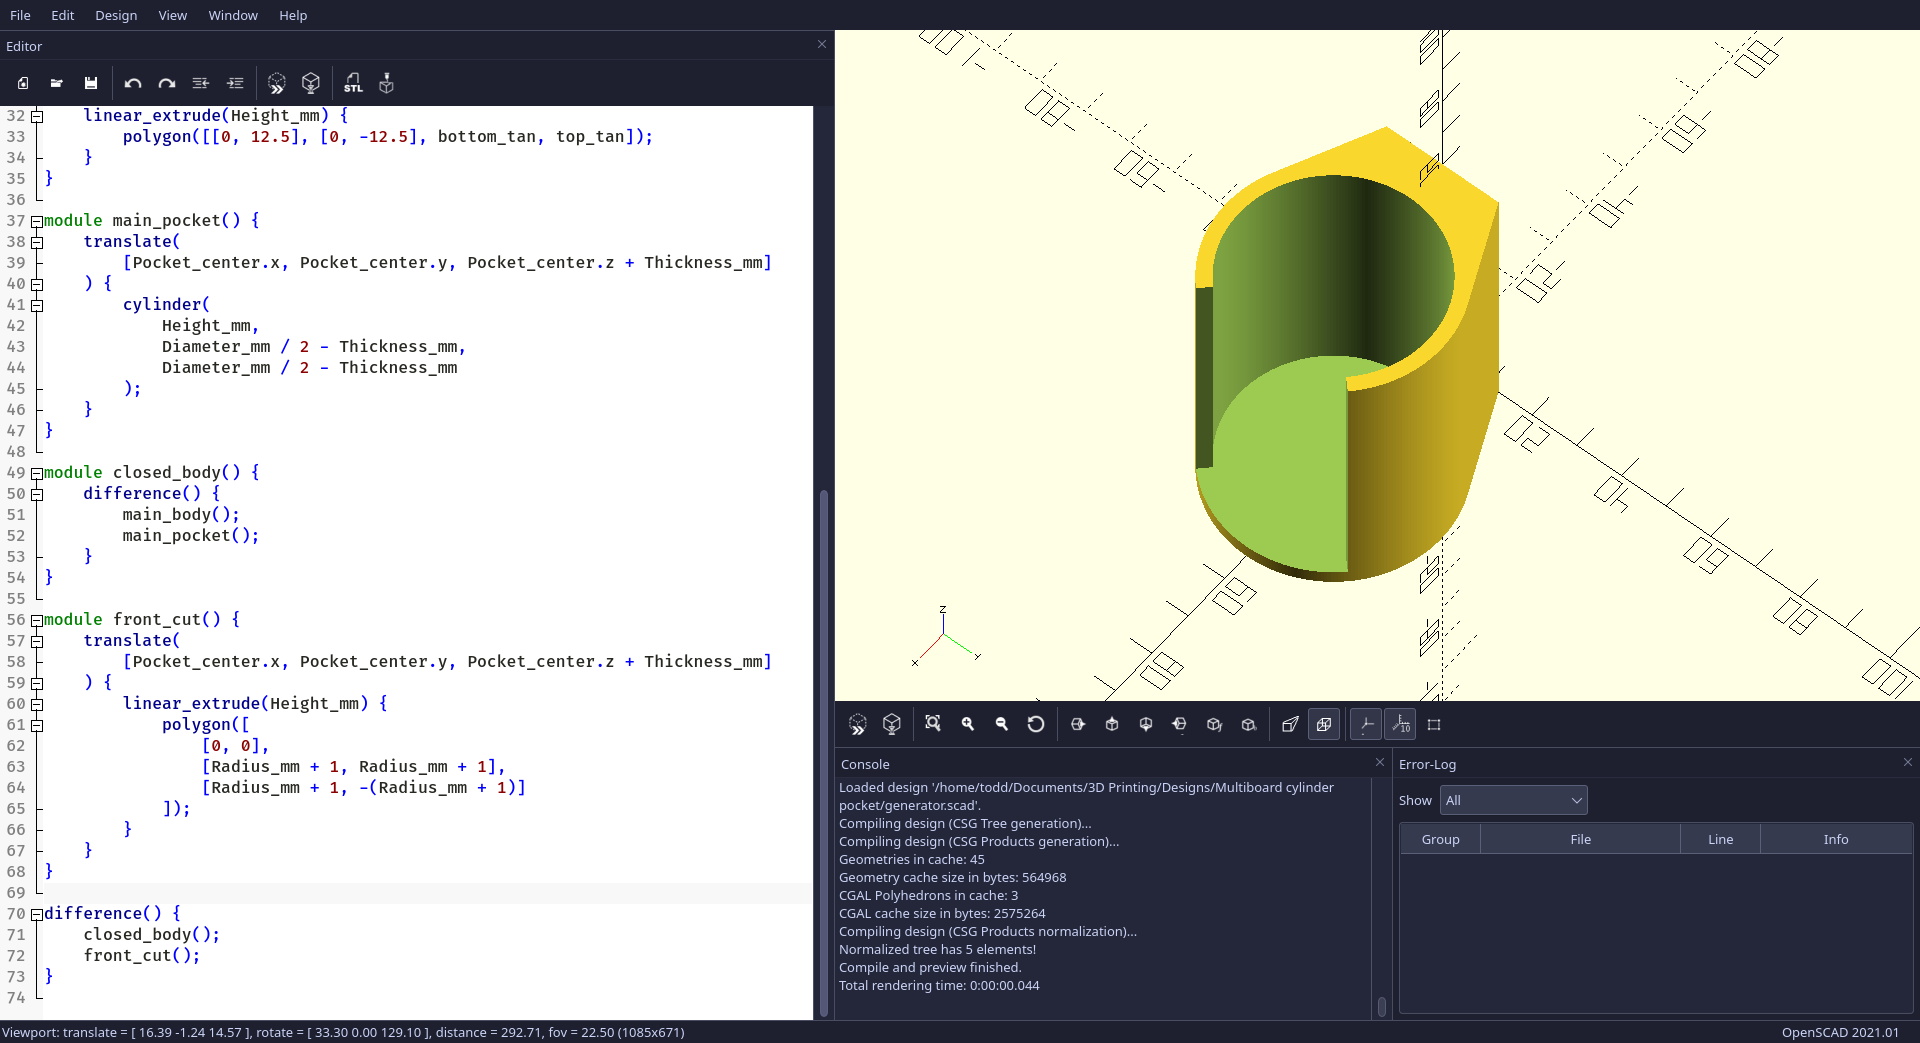Image resolution: width=1920 pixels, height=1043 pixels.
Task: Toggle Show Edges
Action: pyautogui.click(x=1434, y=724)
